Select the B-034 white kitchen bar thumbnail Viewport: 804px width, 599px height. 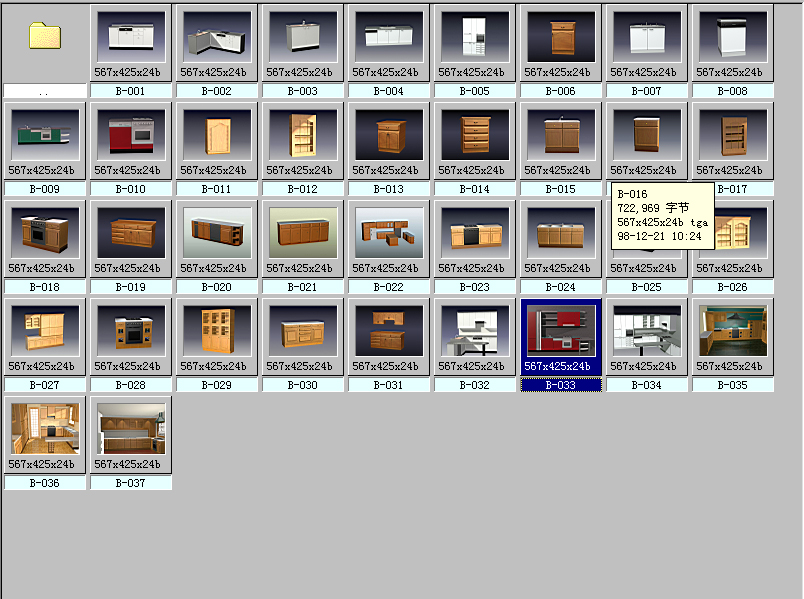pos(647,331)
